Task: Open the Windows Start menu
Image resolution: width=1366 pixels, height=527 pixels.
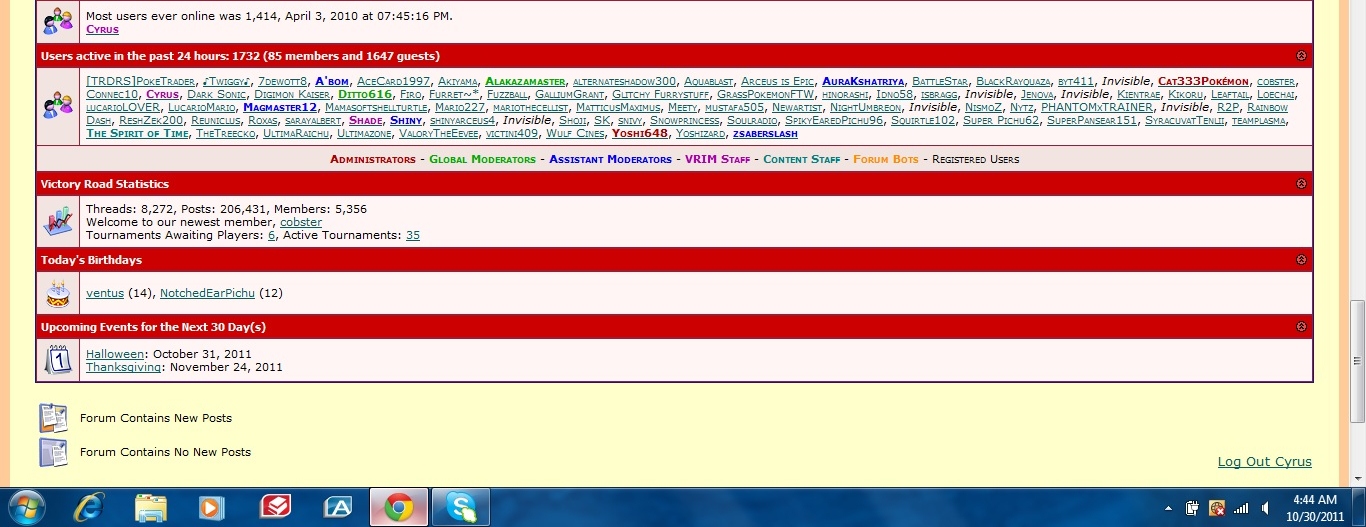Action: (x=28, y=508)
